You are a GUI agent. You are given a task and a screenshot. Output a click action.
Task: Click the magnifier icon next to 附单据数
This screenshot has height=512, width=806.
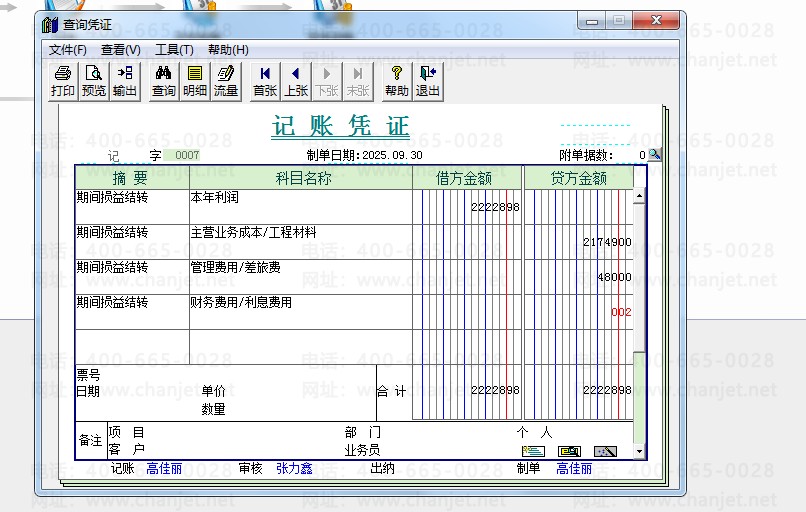pyautogui.click(x=655, y=154)
